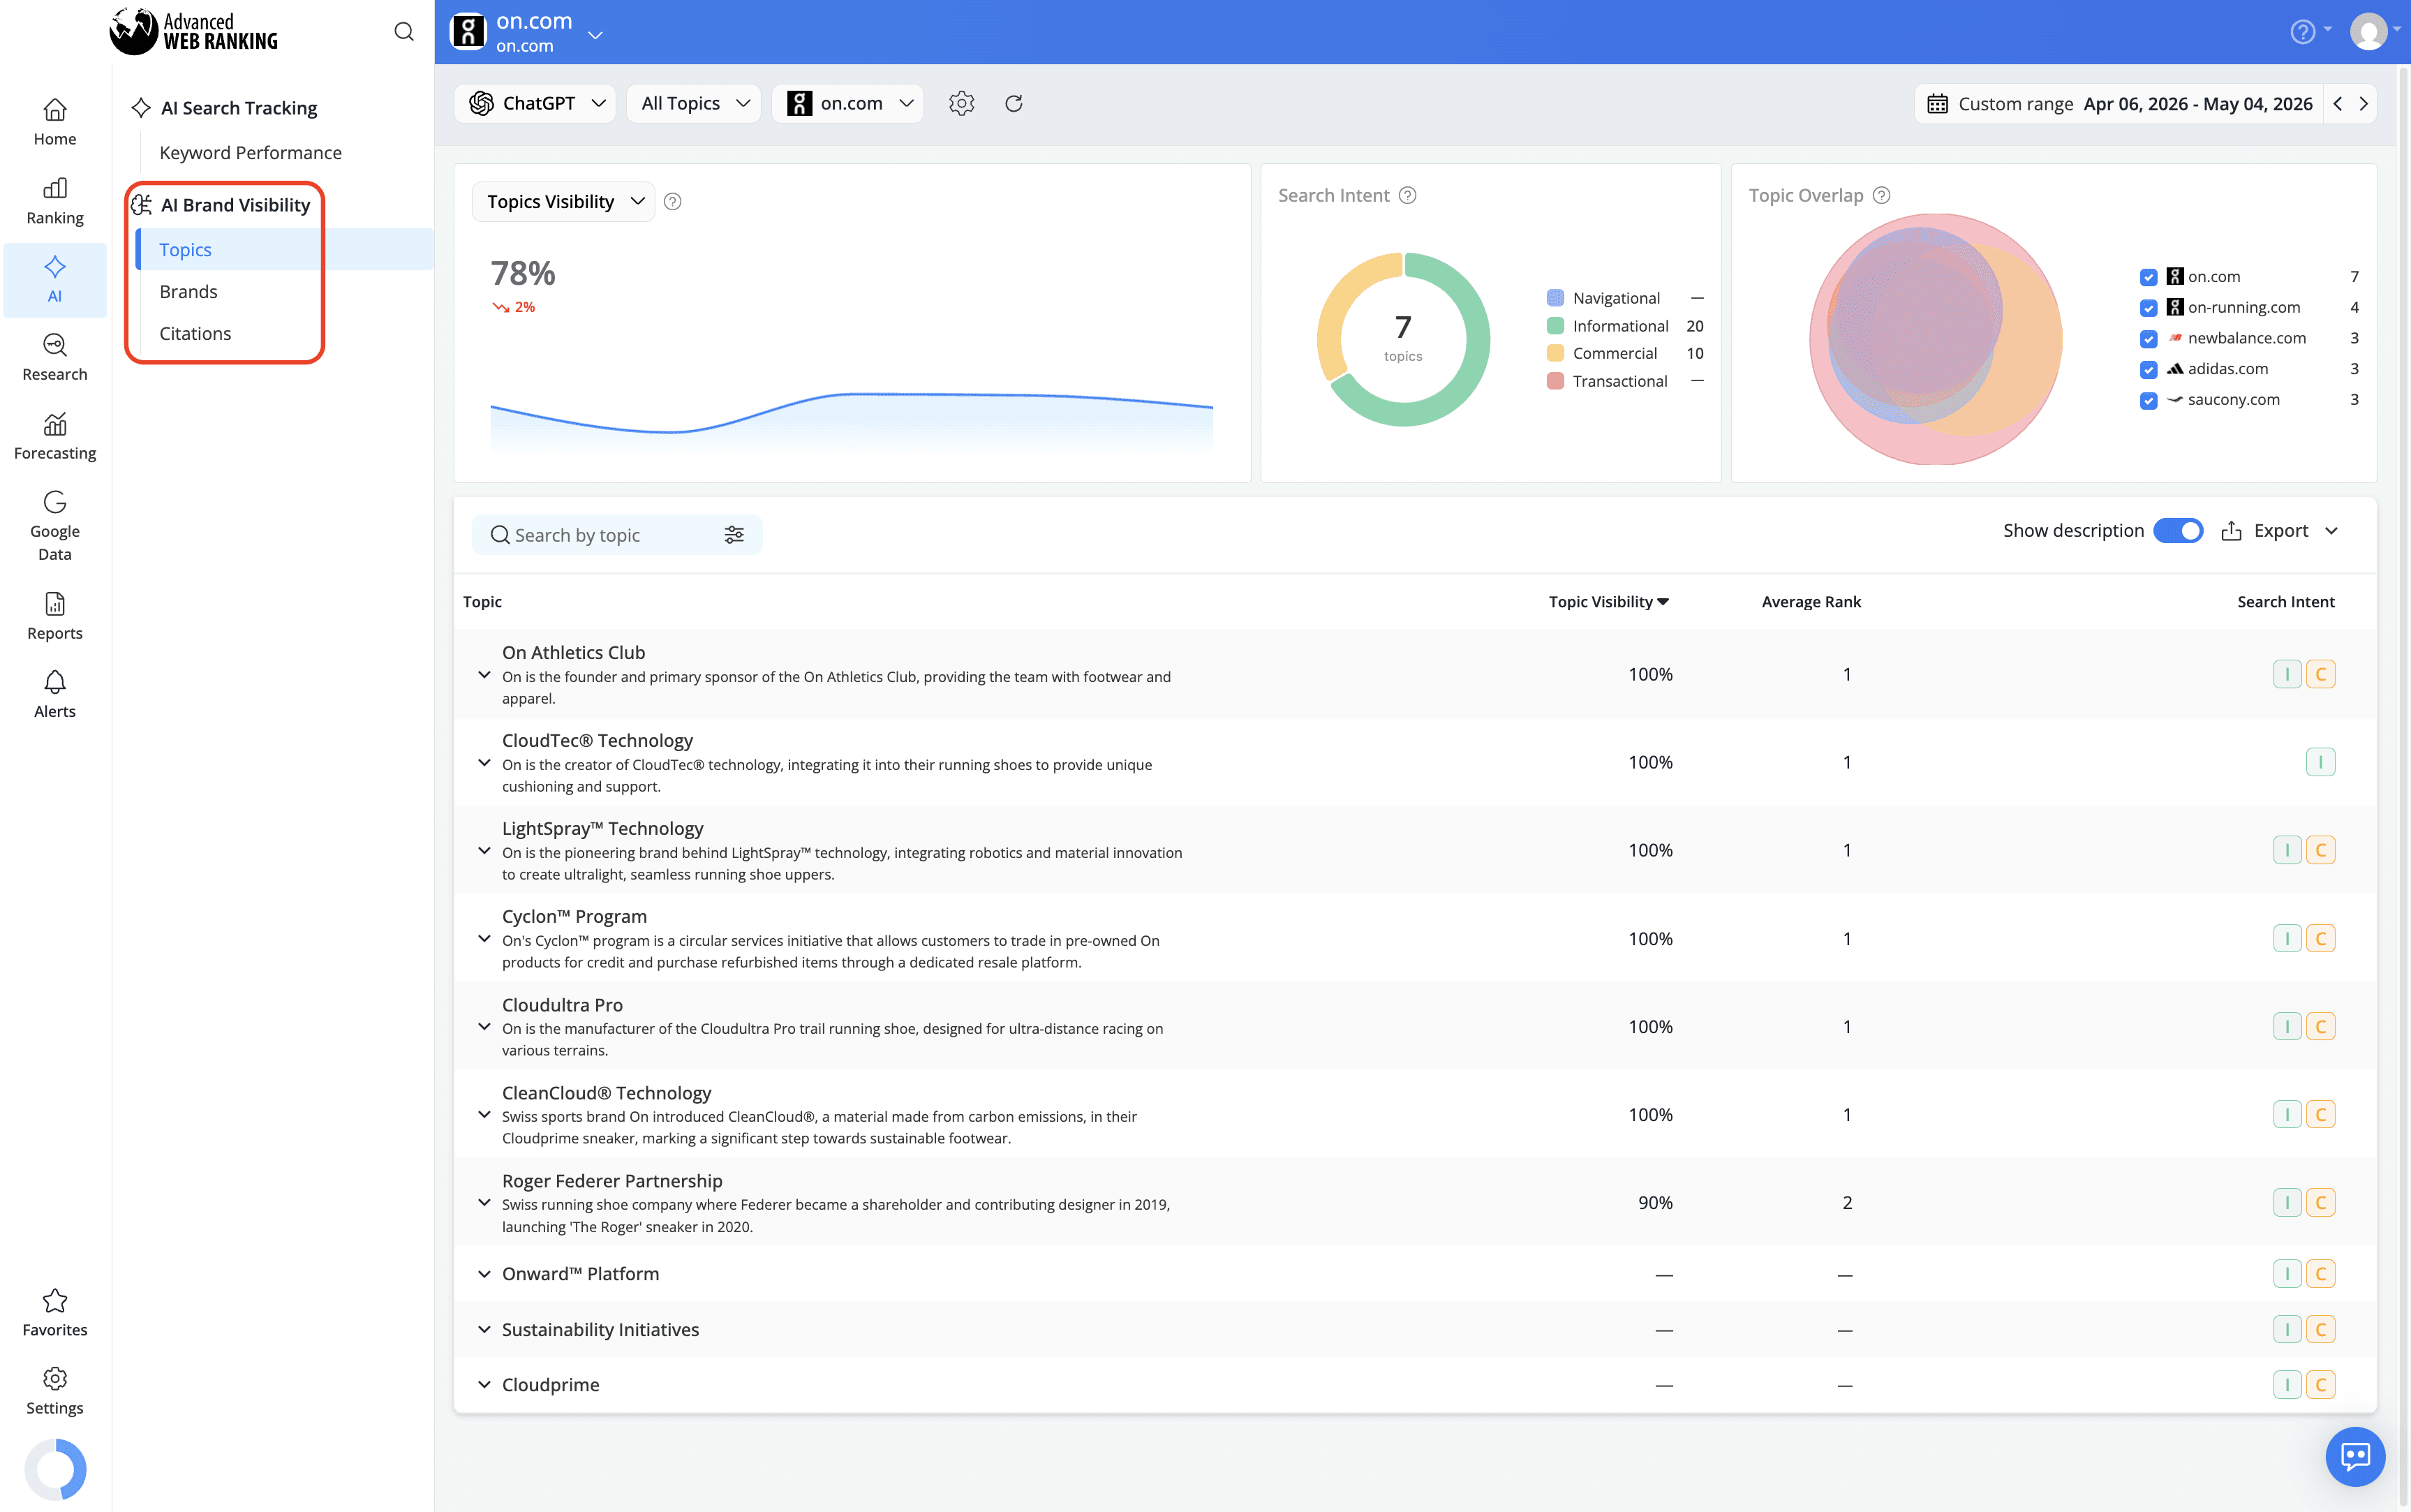Click the Topic Overlap Venn diagram
This screenshot has height=1512, width=2411.
click(x=1935, y=339)
